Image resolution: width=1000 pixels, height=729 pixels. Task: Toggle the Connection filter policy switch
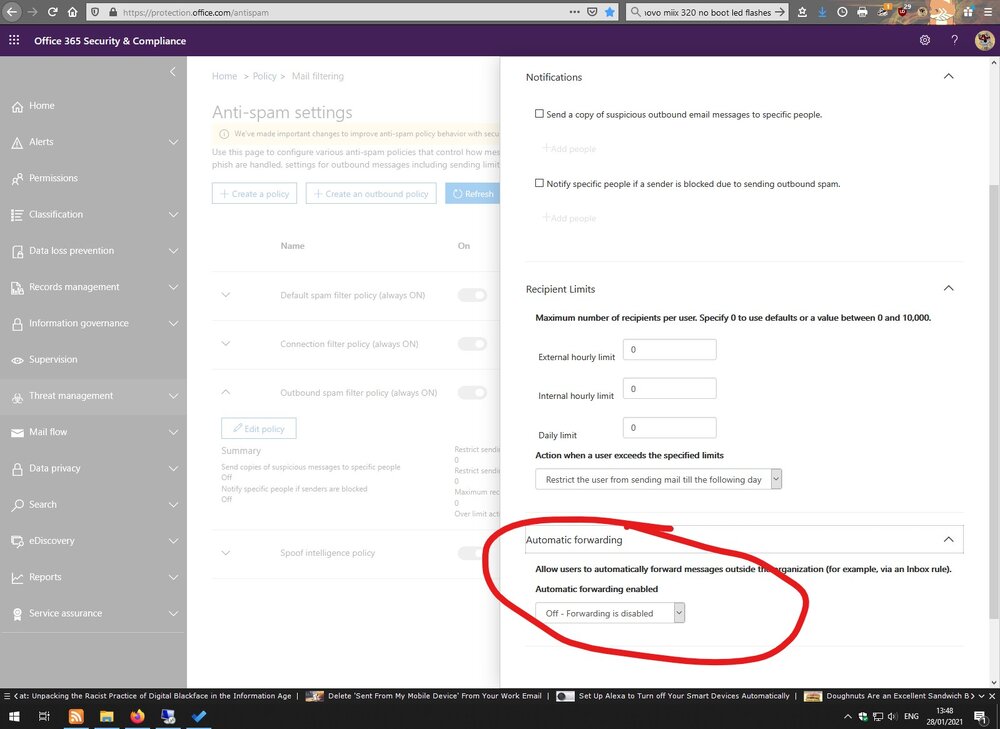[x=472, y=344]
